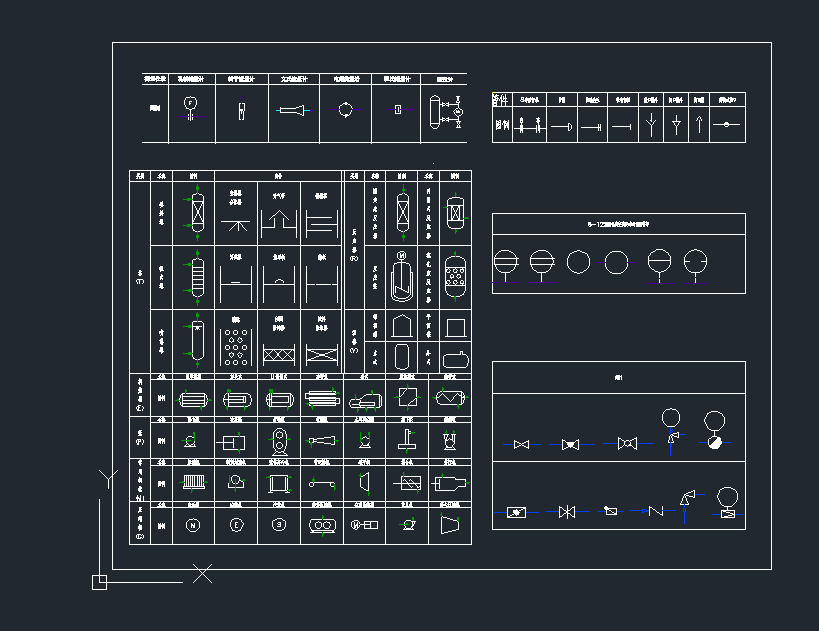Viewport: 819px width, 631px height.
Task: Select the upward arrow pipe fitting symbol
Action: click(700, 125)
